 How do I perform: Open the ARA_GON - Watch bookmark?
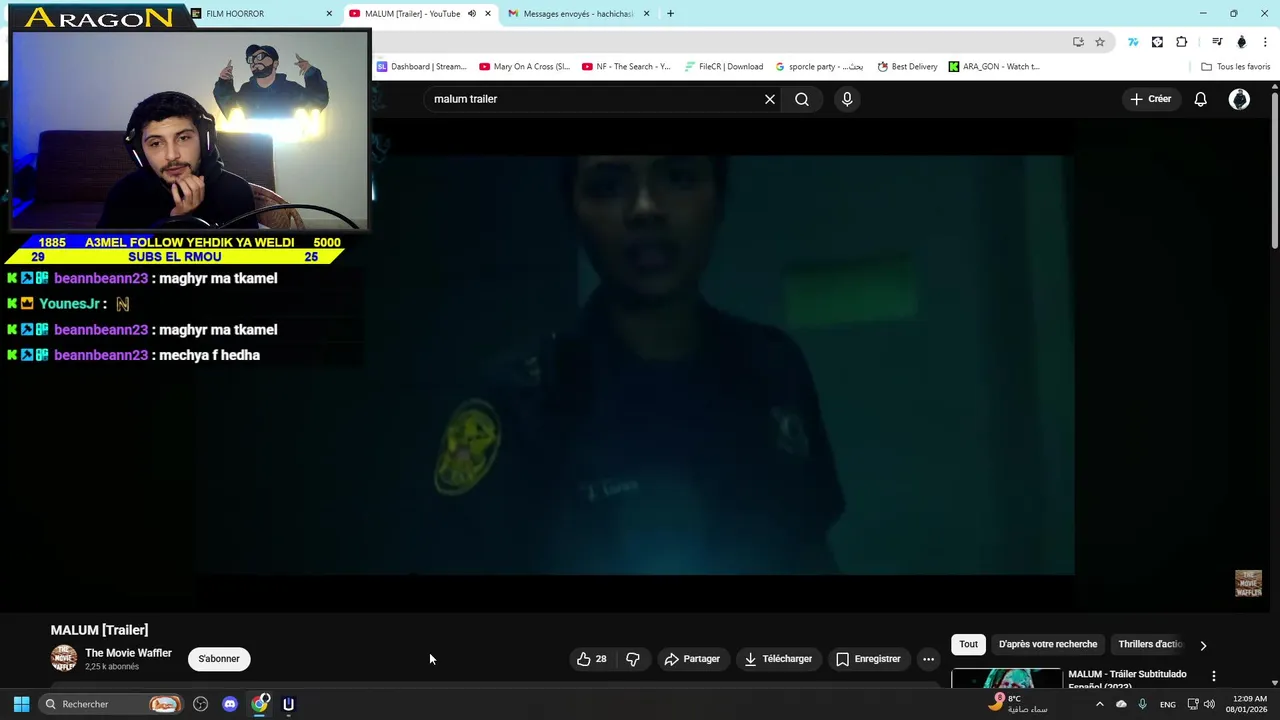994,67
